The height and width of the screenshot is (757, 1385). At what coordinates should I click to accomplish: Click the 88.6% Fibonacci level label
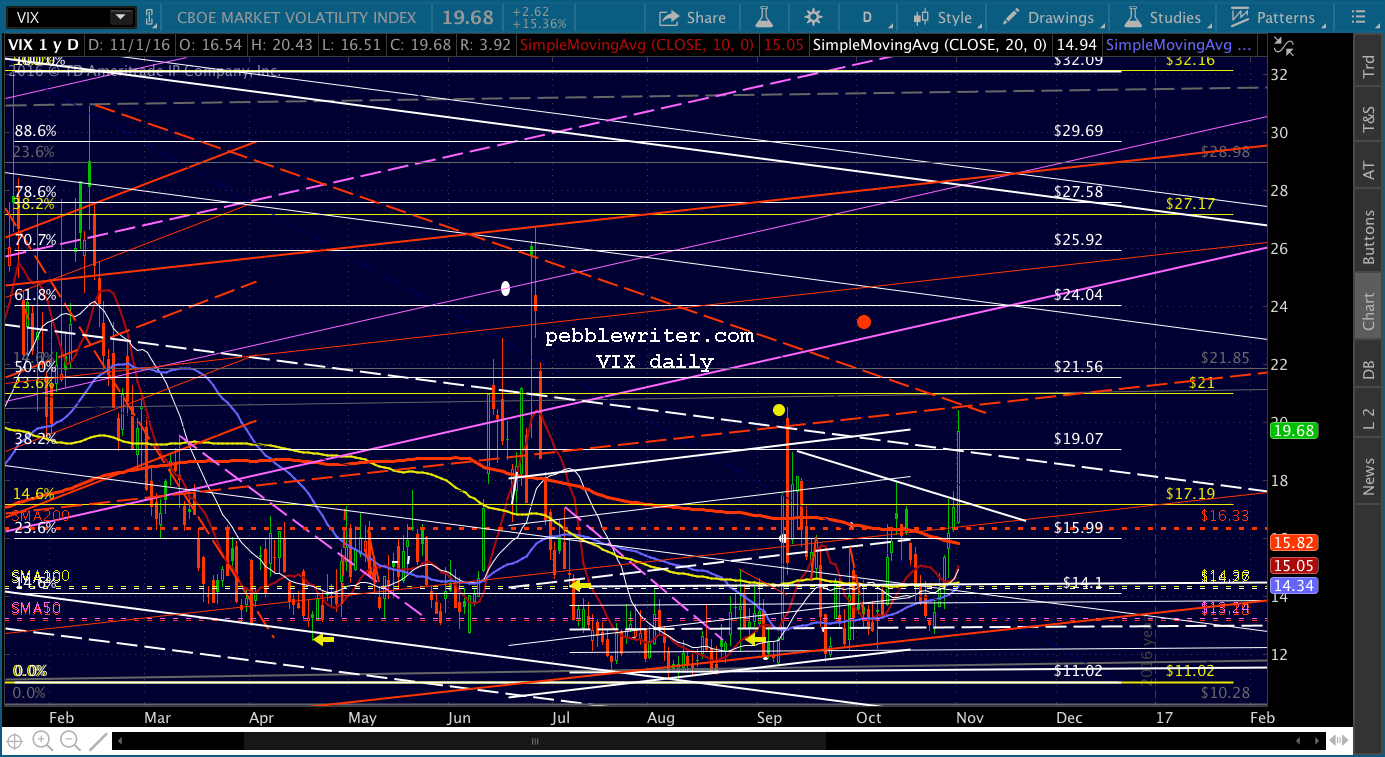36,131
